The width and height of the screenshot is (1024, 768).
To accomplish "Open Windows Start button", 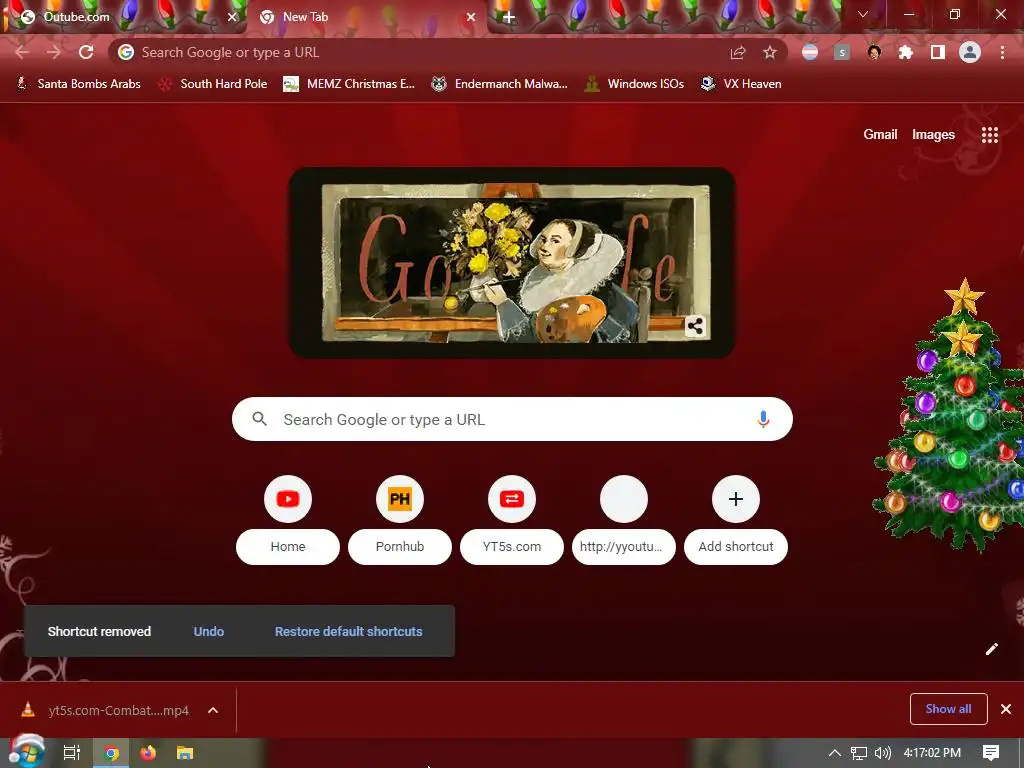I will click(x=26, y=752).
